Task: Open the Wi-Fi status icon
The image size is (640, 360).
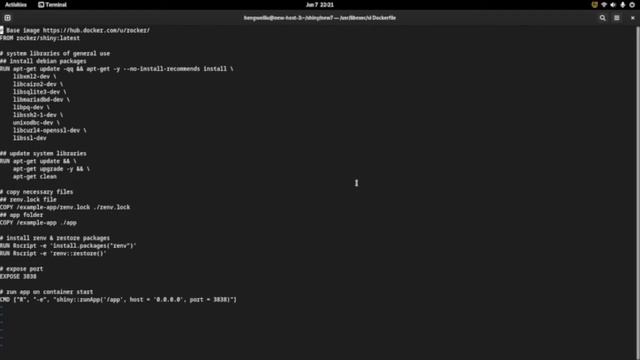Action: click(x=604, y=5)
